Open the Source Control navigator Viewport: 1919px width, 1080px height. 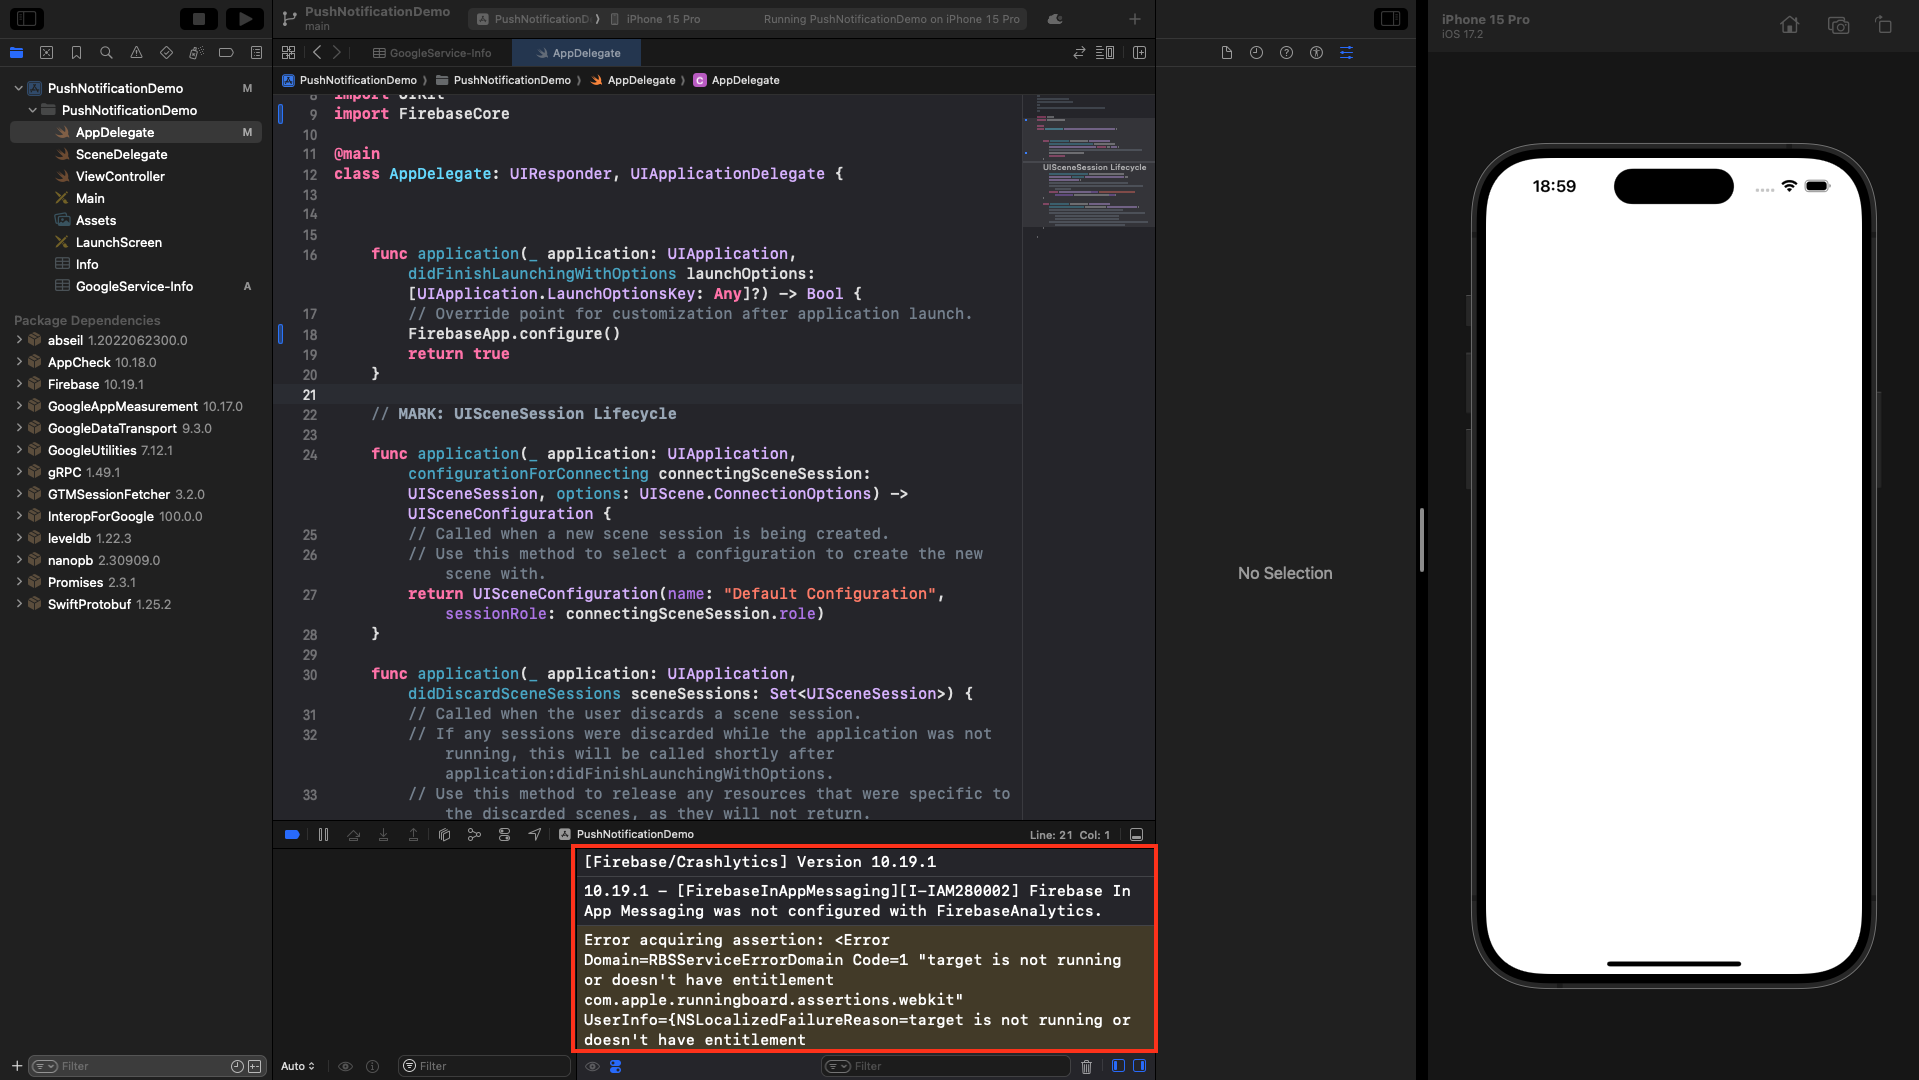[x=46, y=53]
